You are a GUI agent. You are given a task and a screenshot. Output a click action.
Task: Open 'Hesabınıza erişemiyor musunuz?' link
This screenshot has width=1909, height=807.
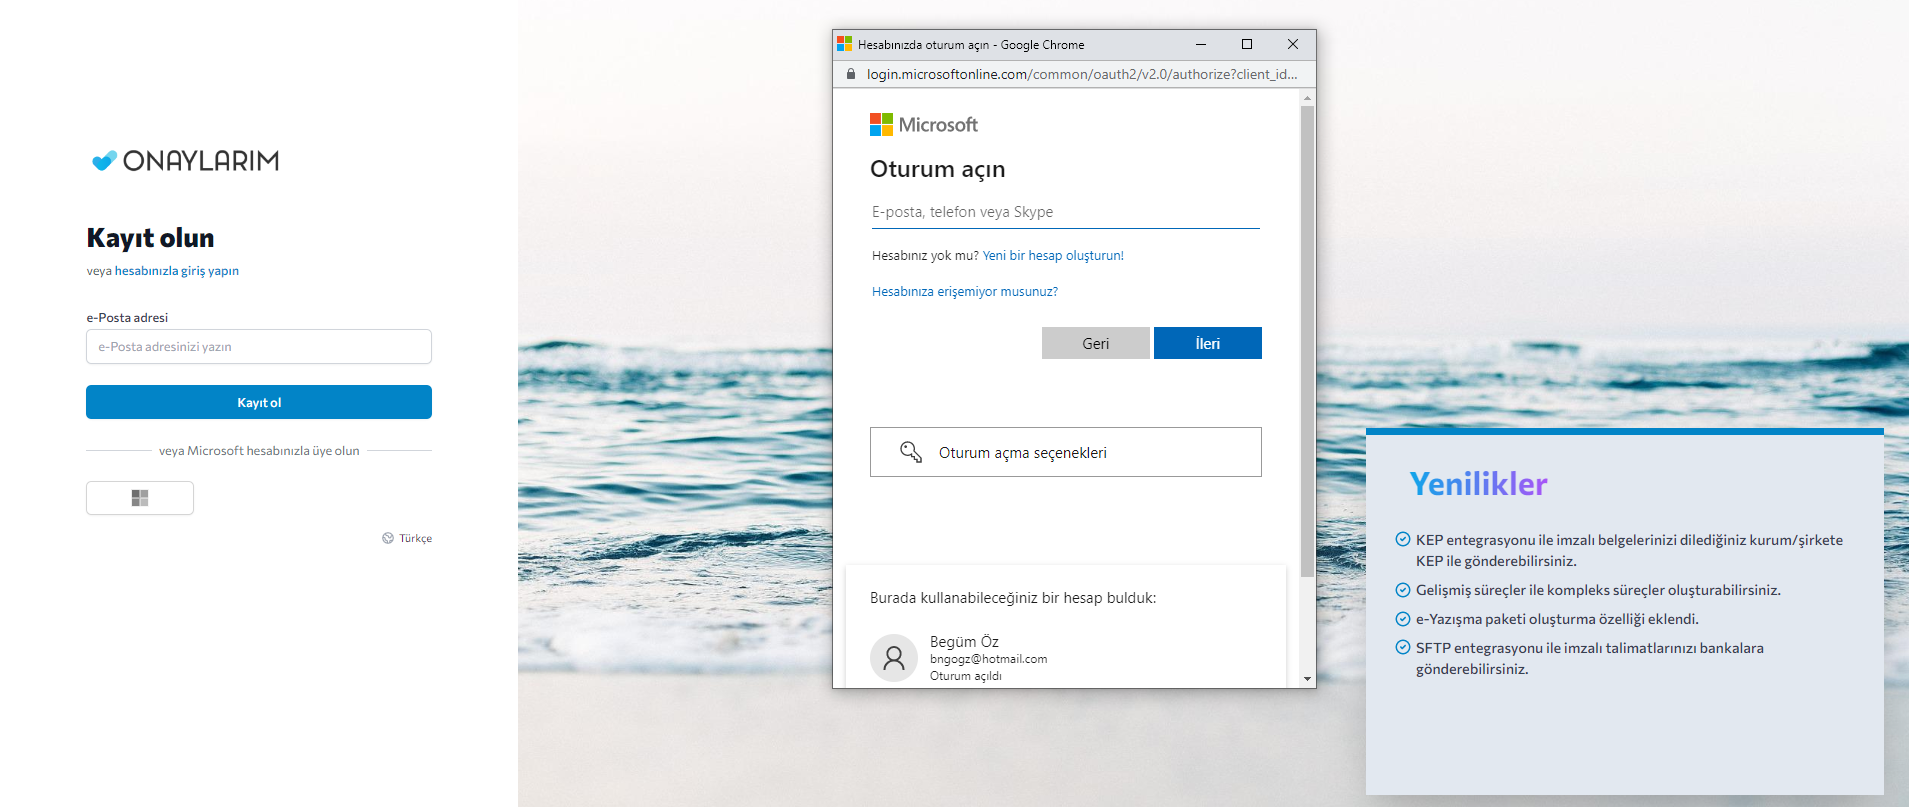click(x=964, y=292)
